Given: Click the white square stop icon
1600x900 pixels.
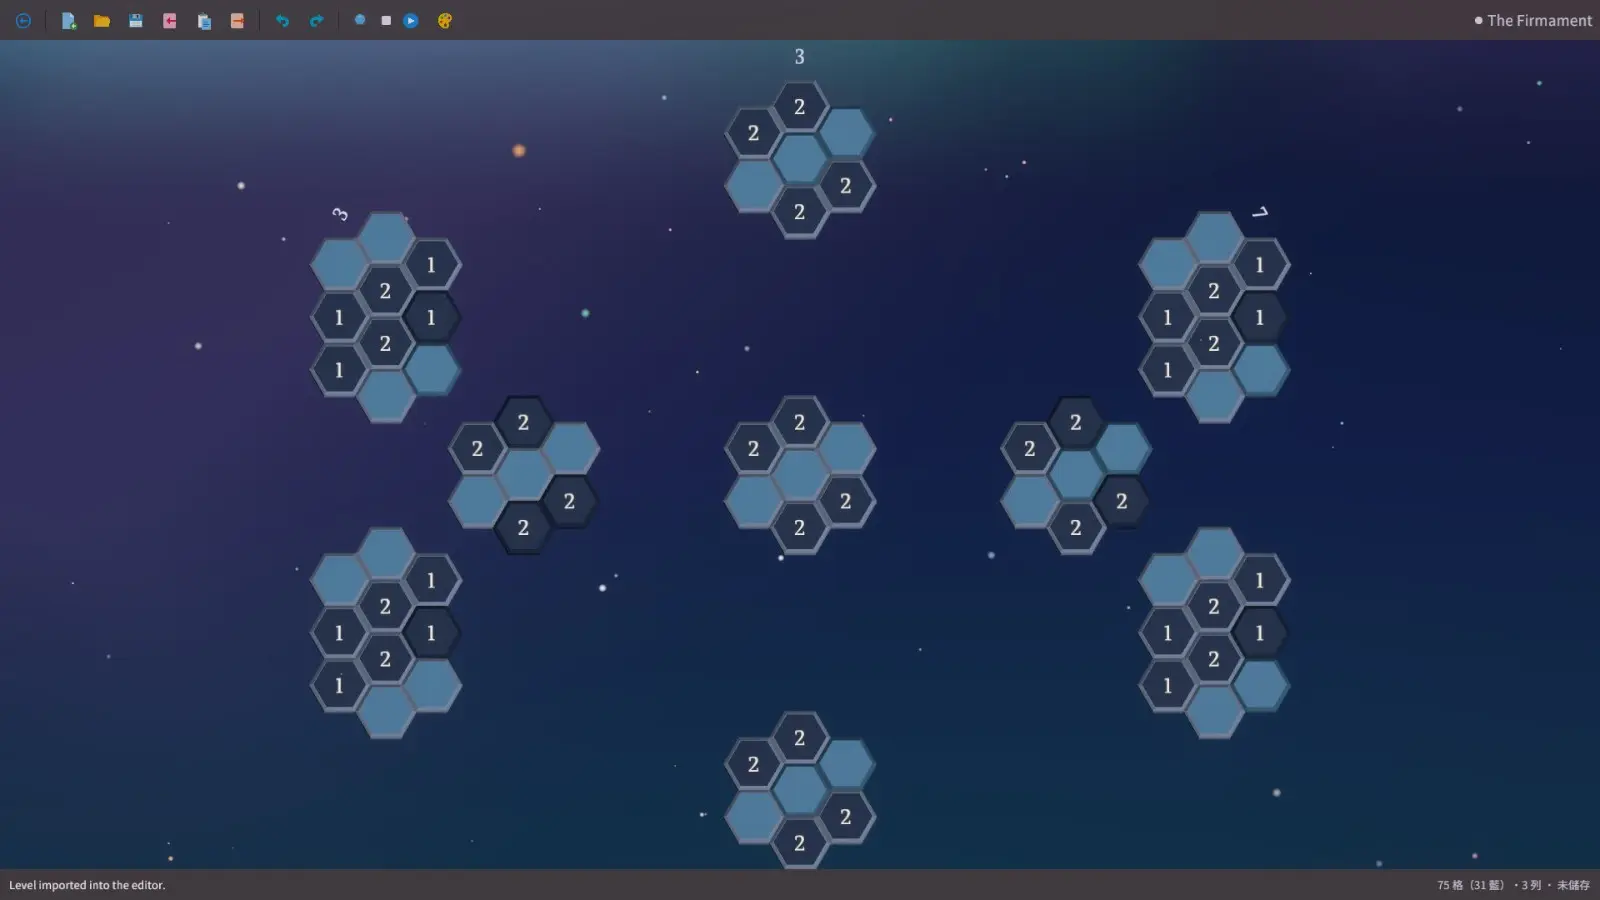Looking at the screenshot, I should point(386,20).
